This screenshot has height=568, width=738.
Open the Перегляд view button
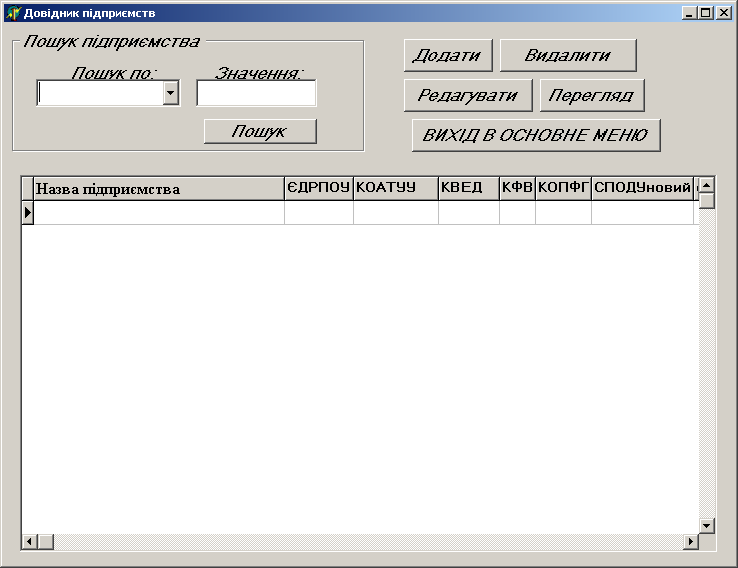(592, 96)
